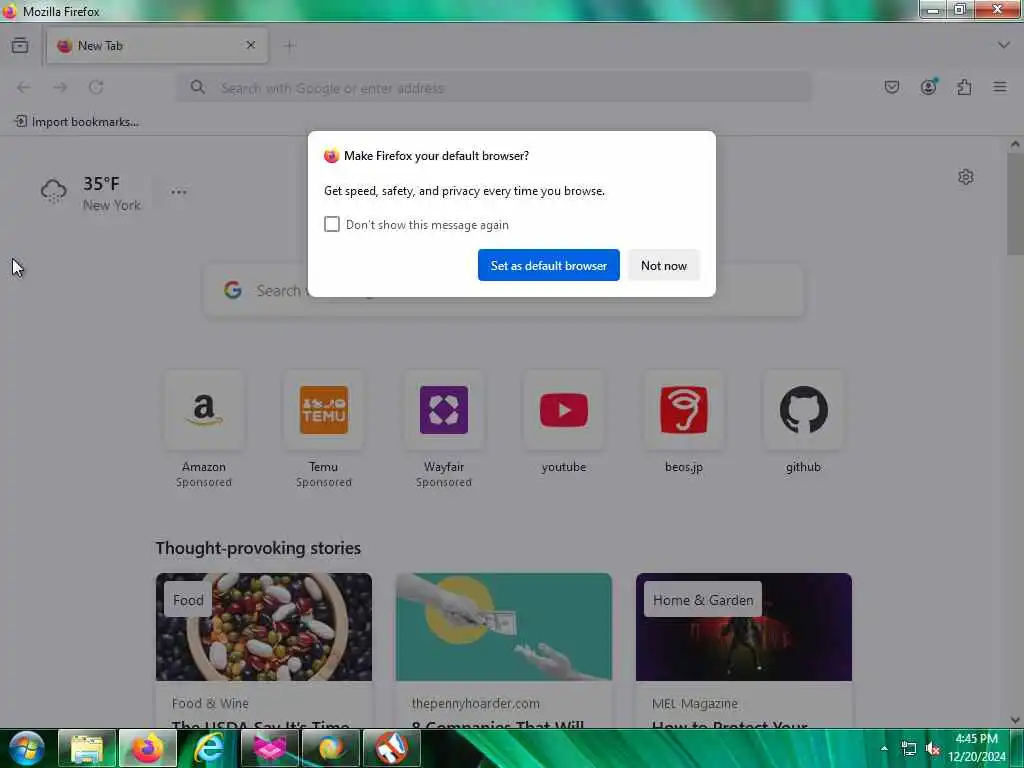Open the weather widget for New York
The height and width of the screenshot is (768, 1024).
(x=91, y=193)
